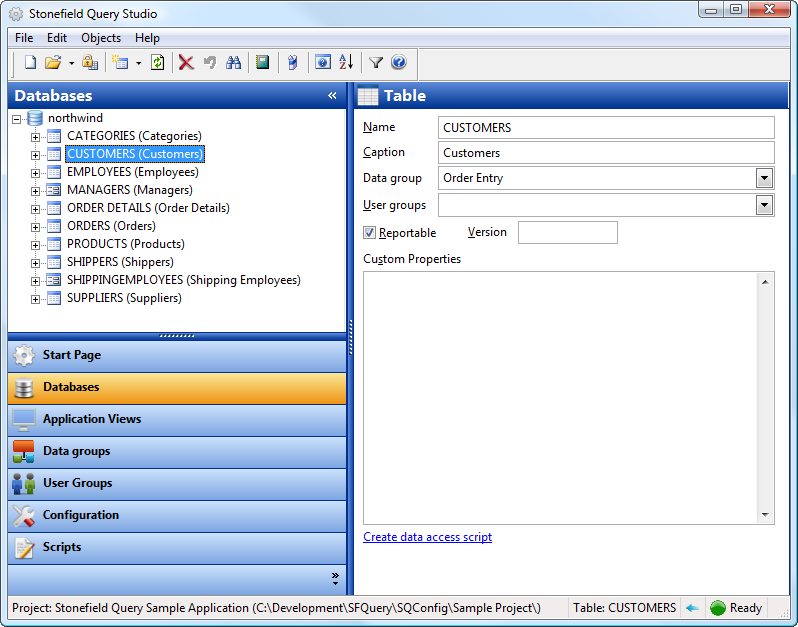Click the Caption text field

606,153
